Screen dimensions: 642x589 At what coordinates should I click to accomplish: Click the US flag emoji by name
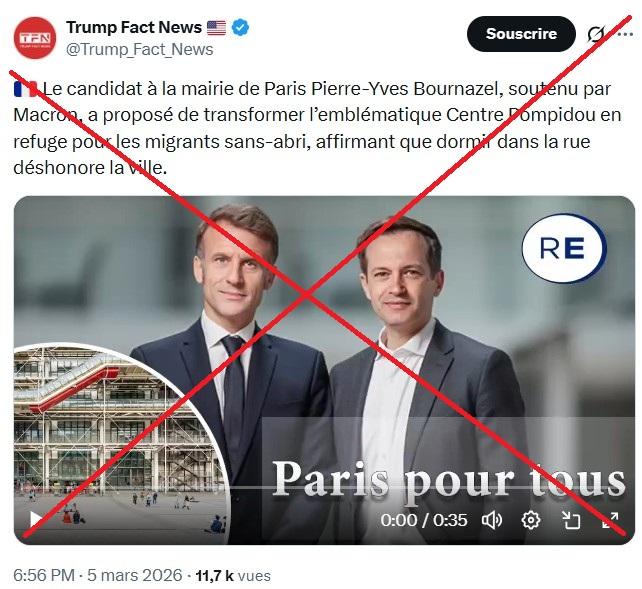coord(216,28)
